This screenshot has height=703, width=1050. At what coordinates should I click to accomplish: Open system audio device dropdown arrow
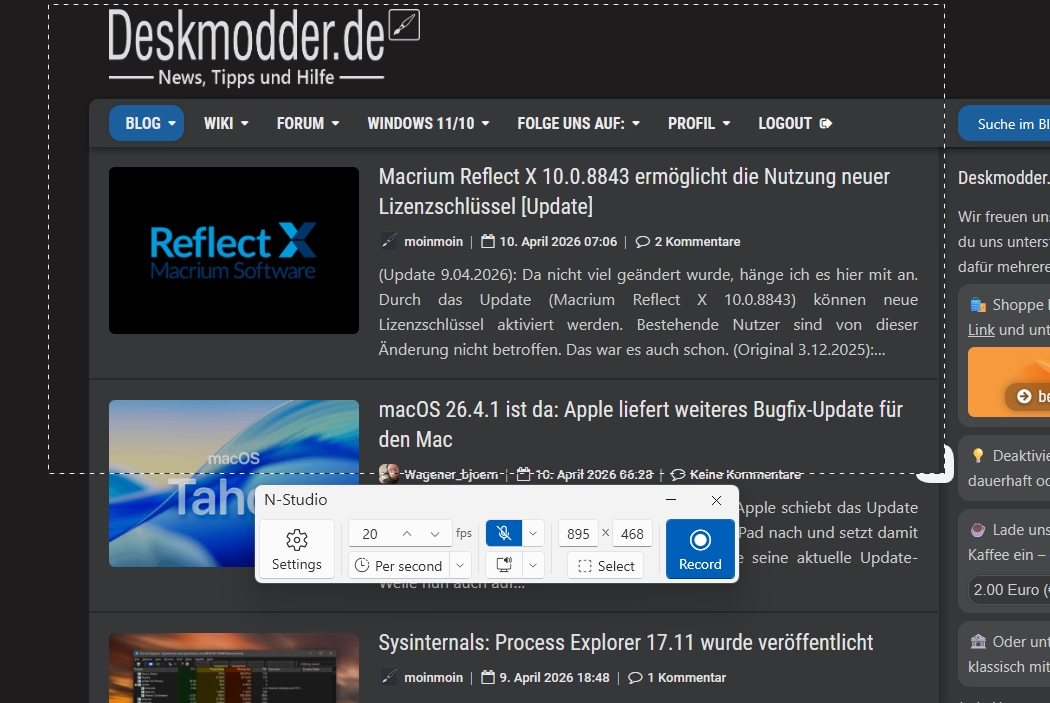(534, 565)
